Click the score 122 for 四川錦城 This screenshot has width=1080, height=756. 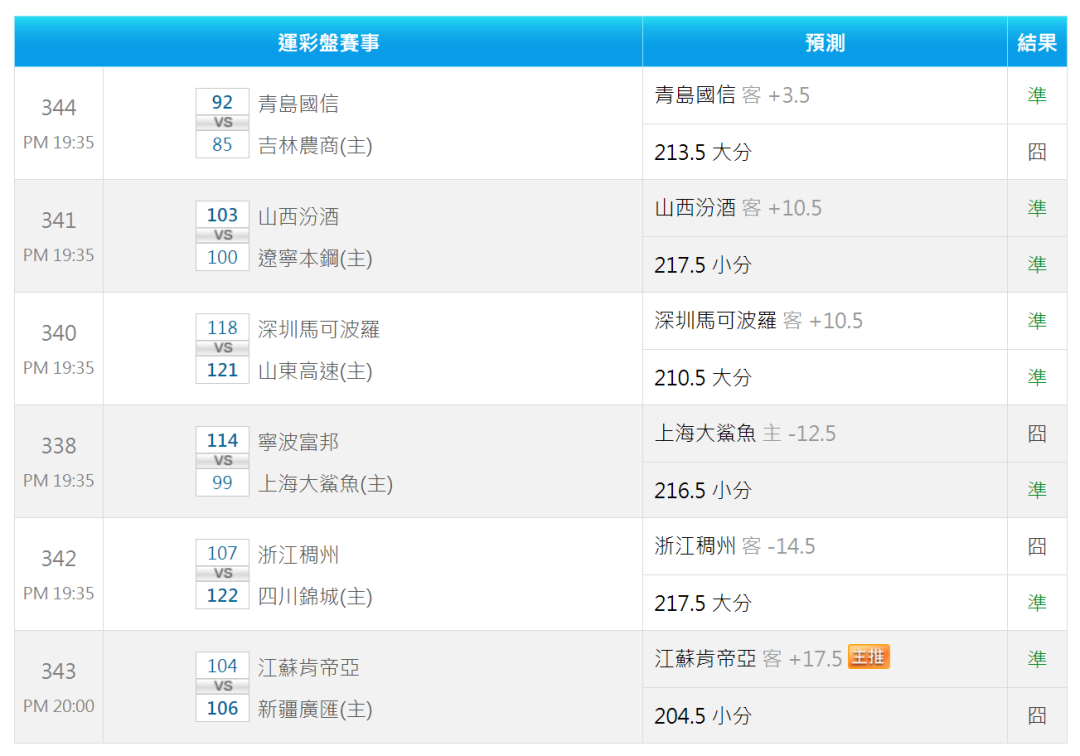(x=222, y=596)
